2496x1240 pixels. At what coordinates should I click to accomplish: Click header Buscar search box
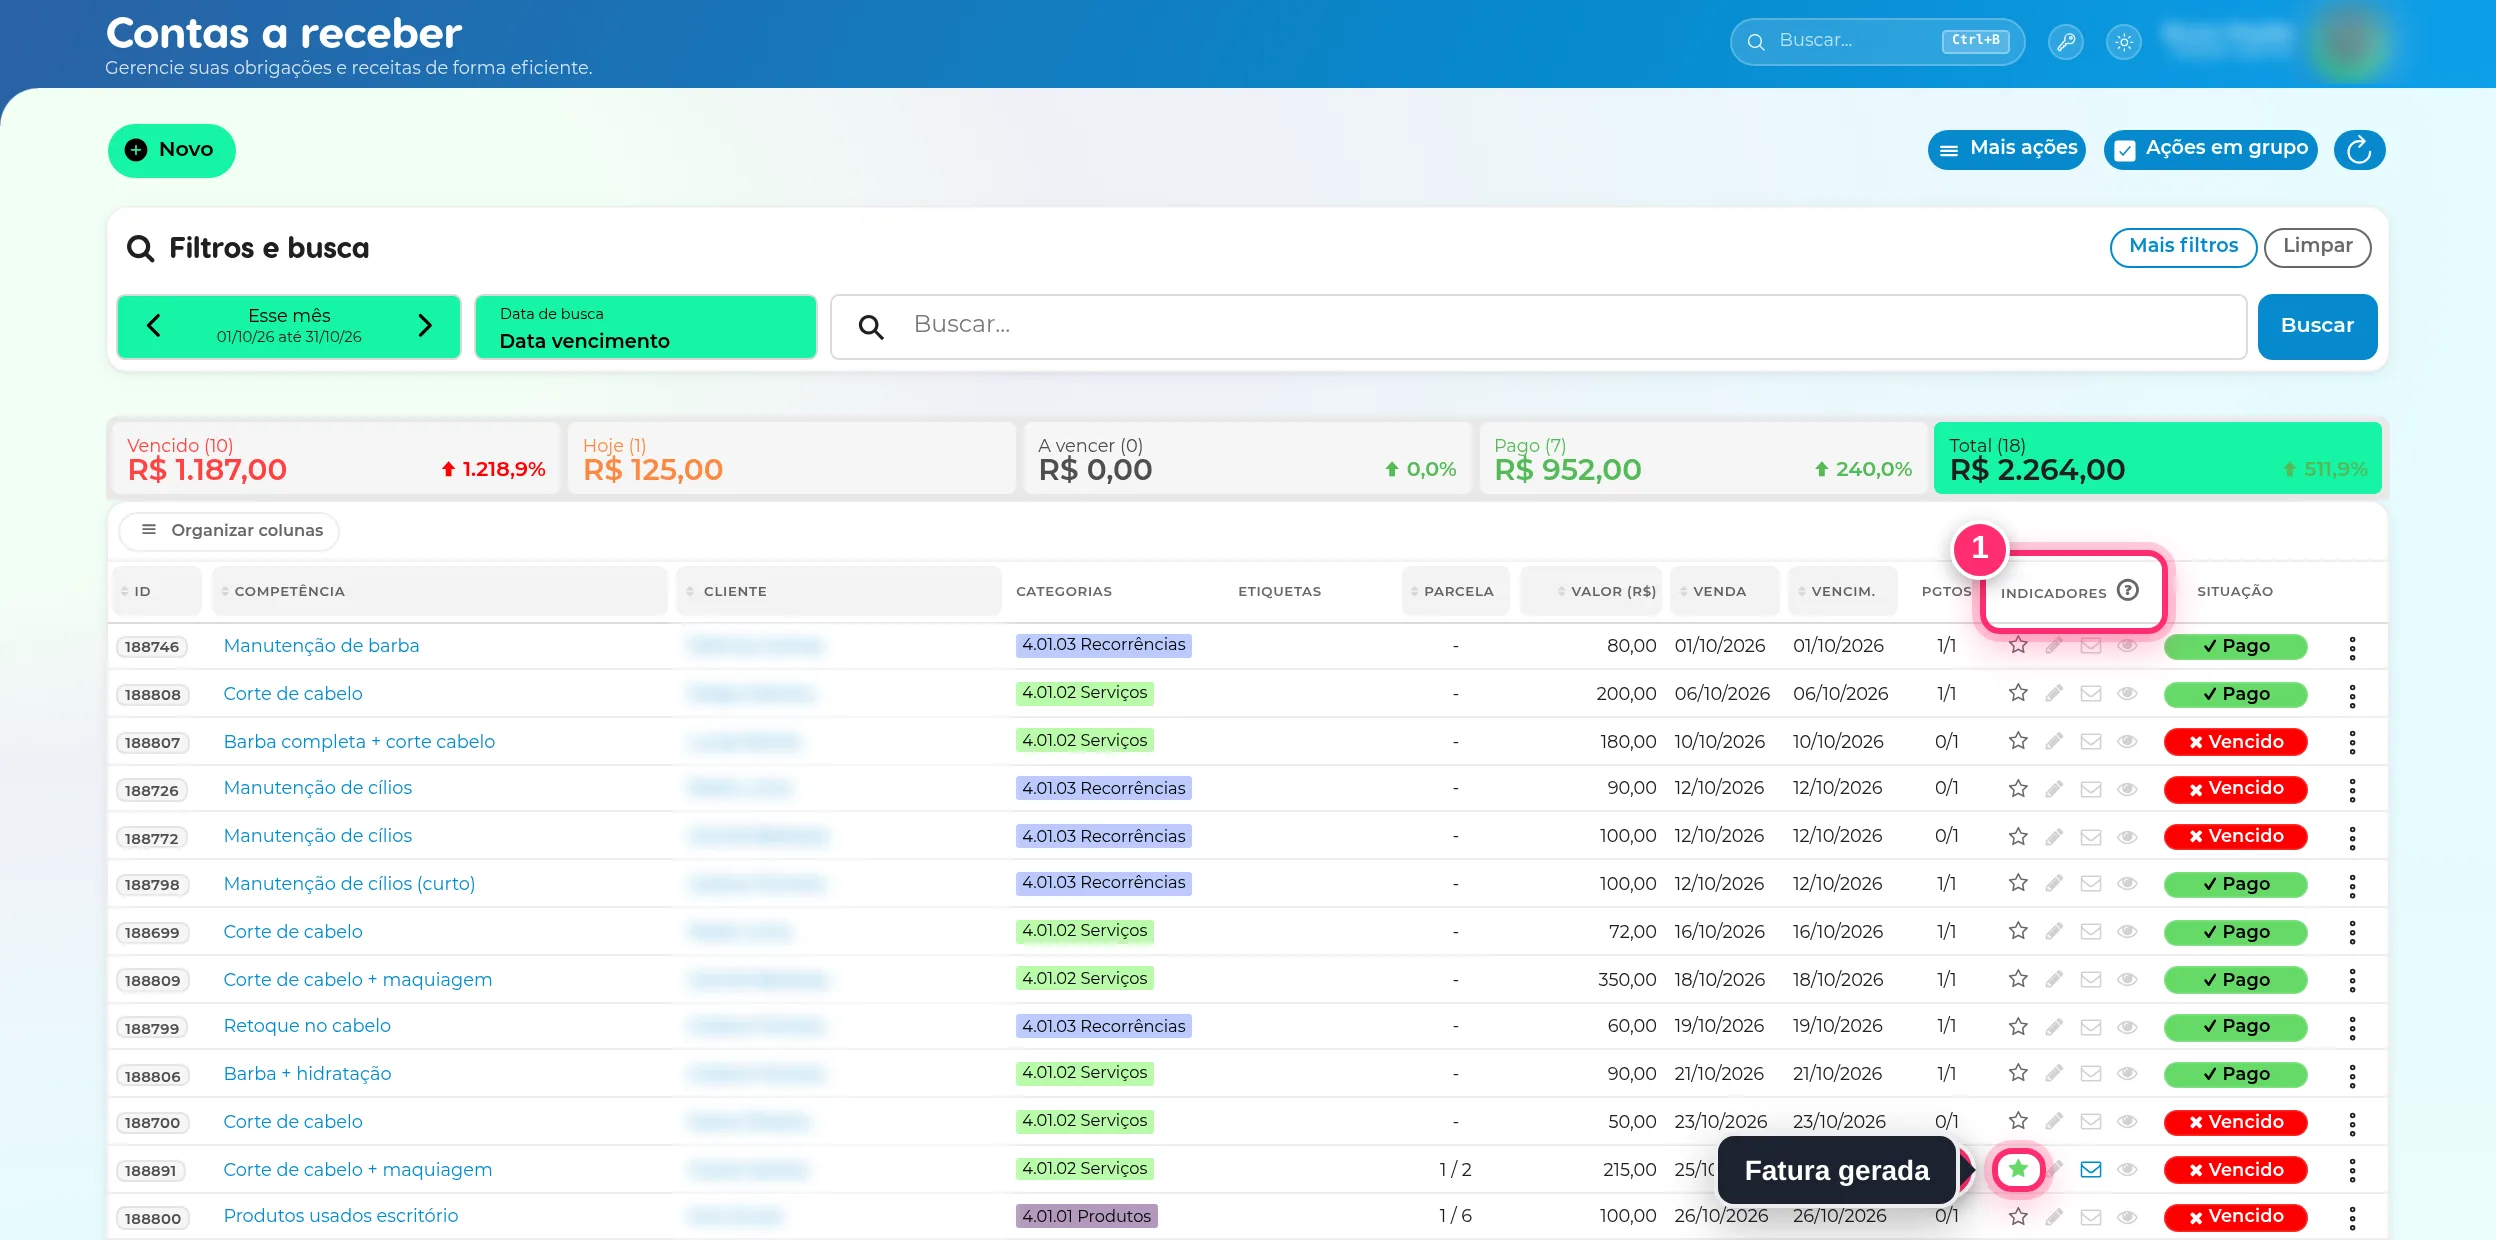(1877, 42)
